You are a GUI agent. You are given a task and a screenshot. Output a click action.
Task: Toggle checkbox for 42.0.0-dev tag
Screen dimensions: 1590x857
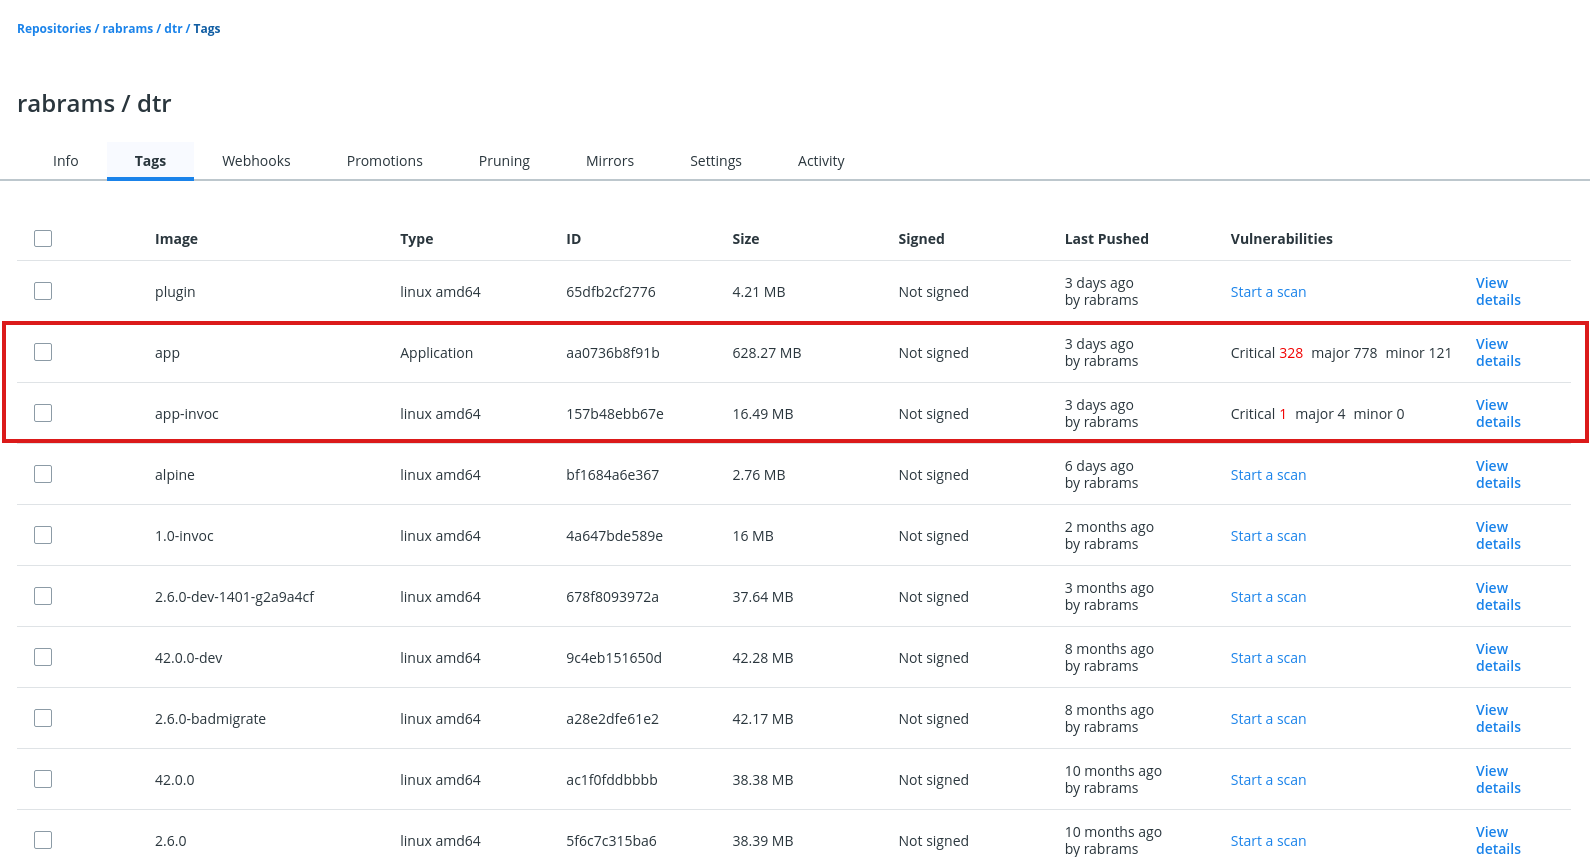[43, 657]
